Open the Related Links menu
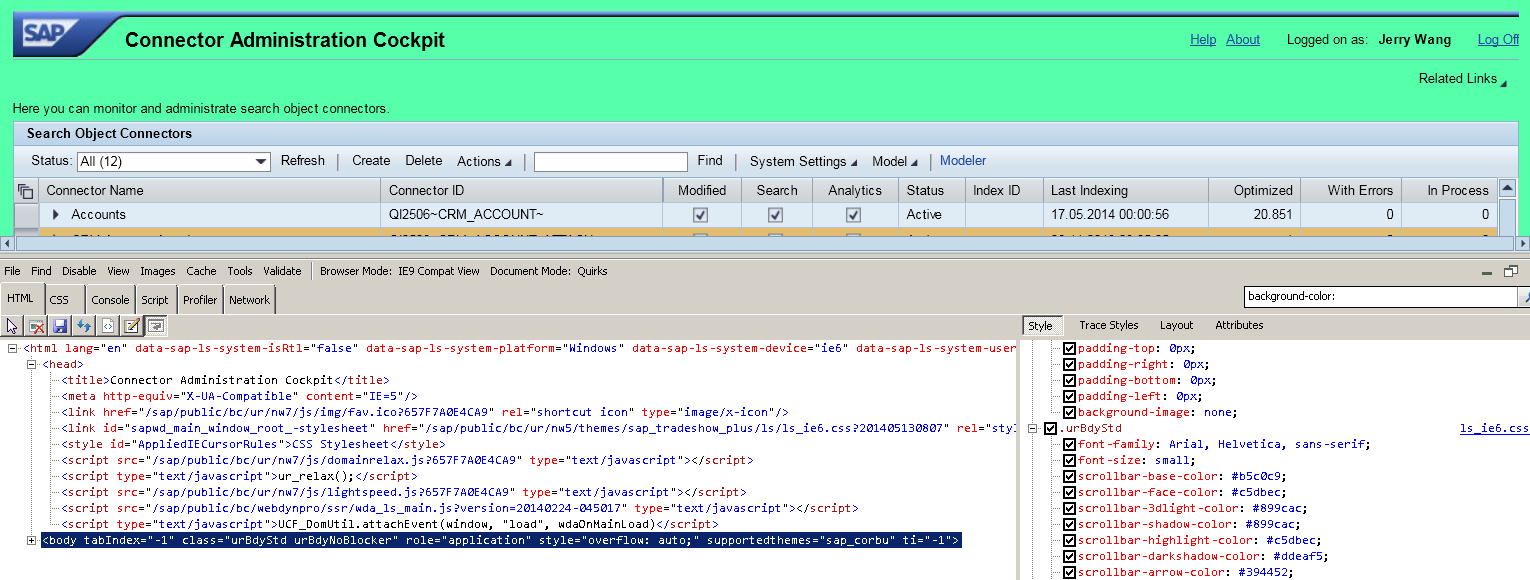Image resolution: width=1530 pixels, height=580 pixels. point(1462,79)
